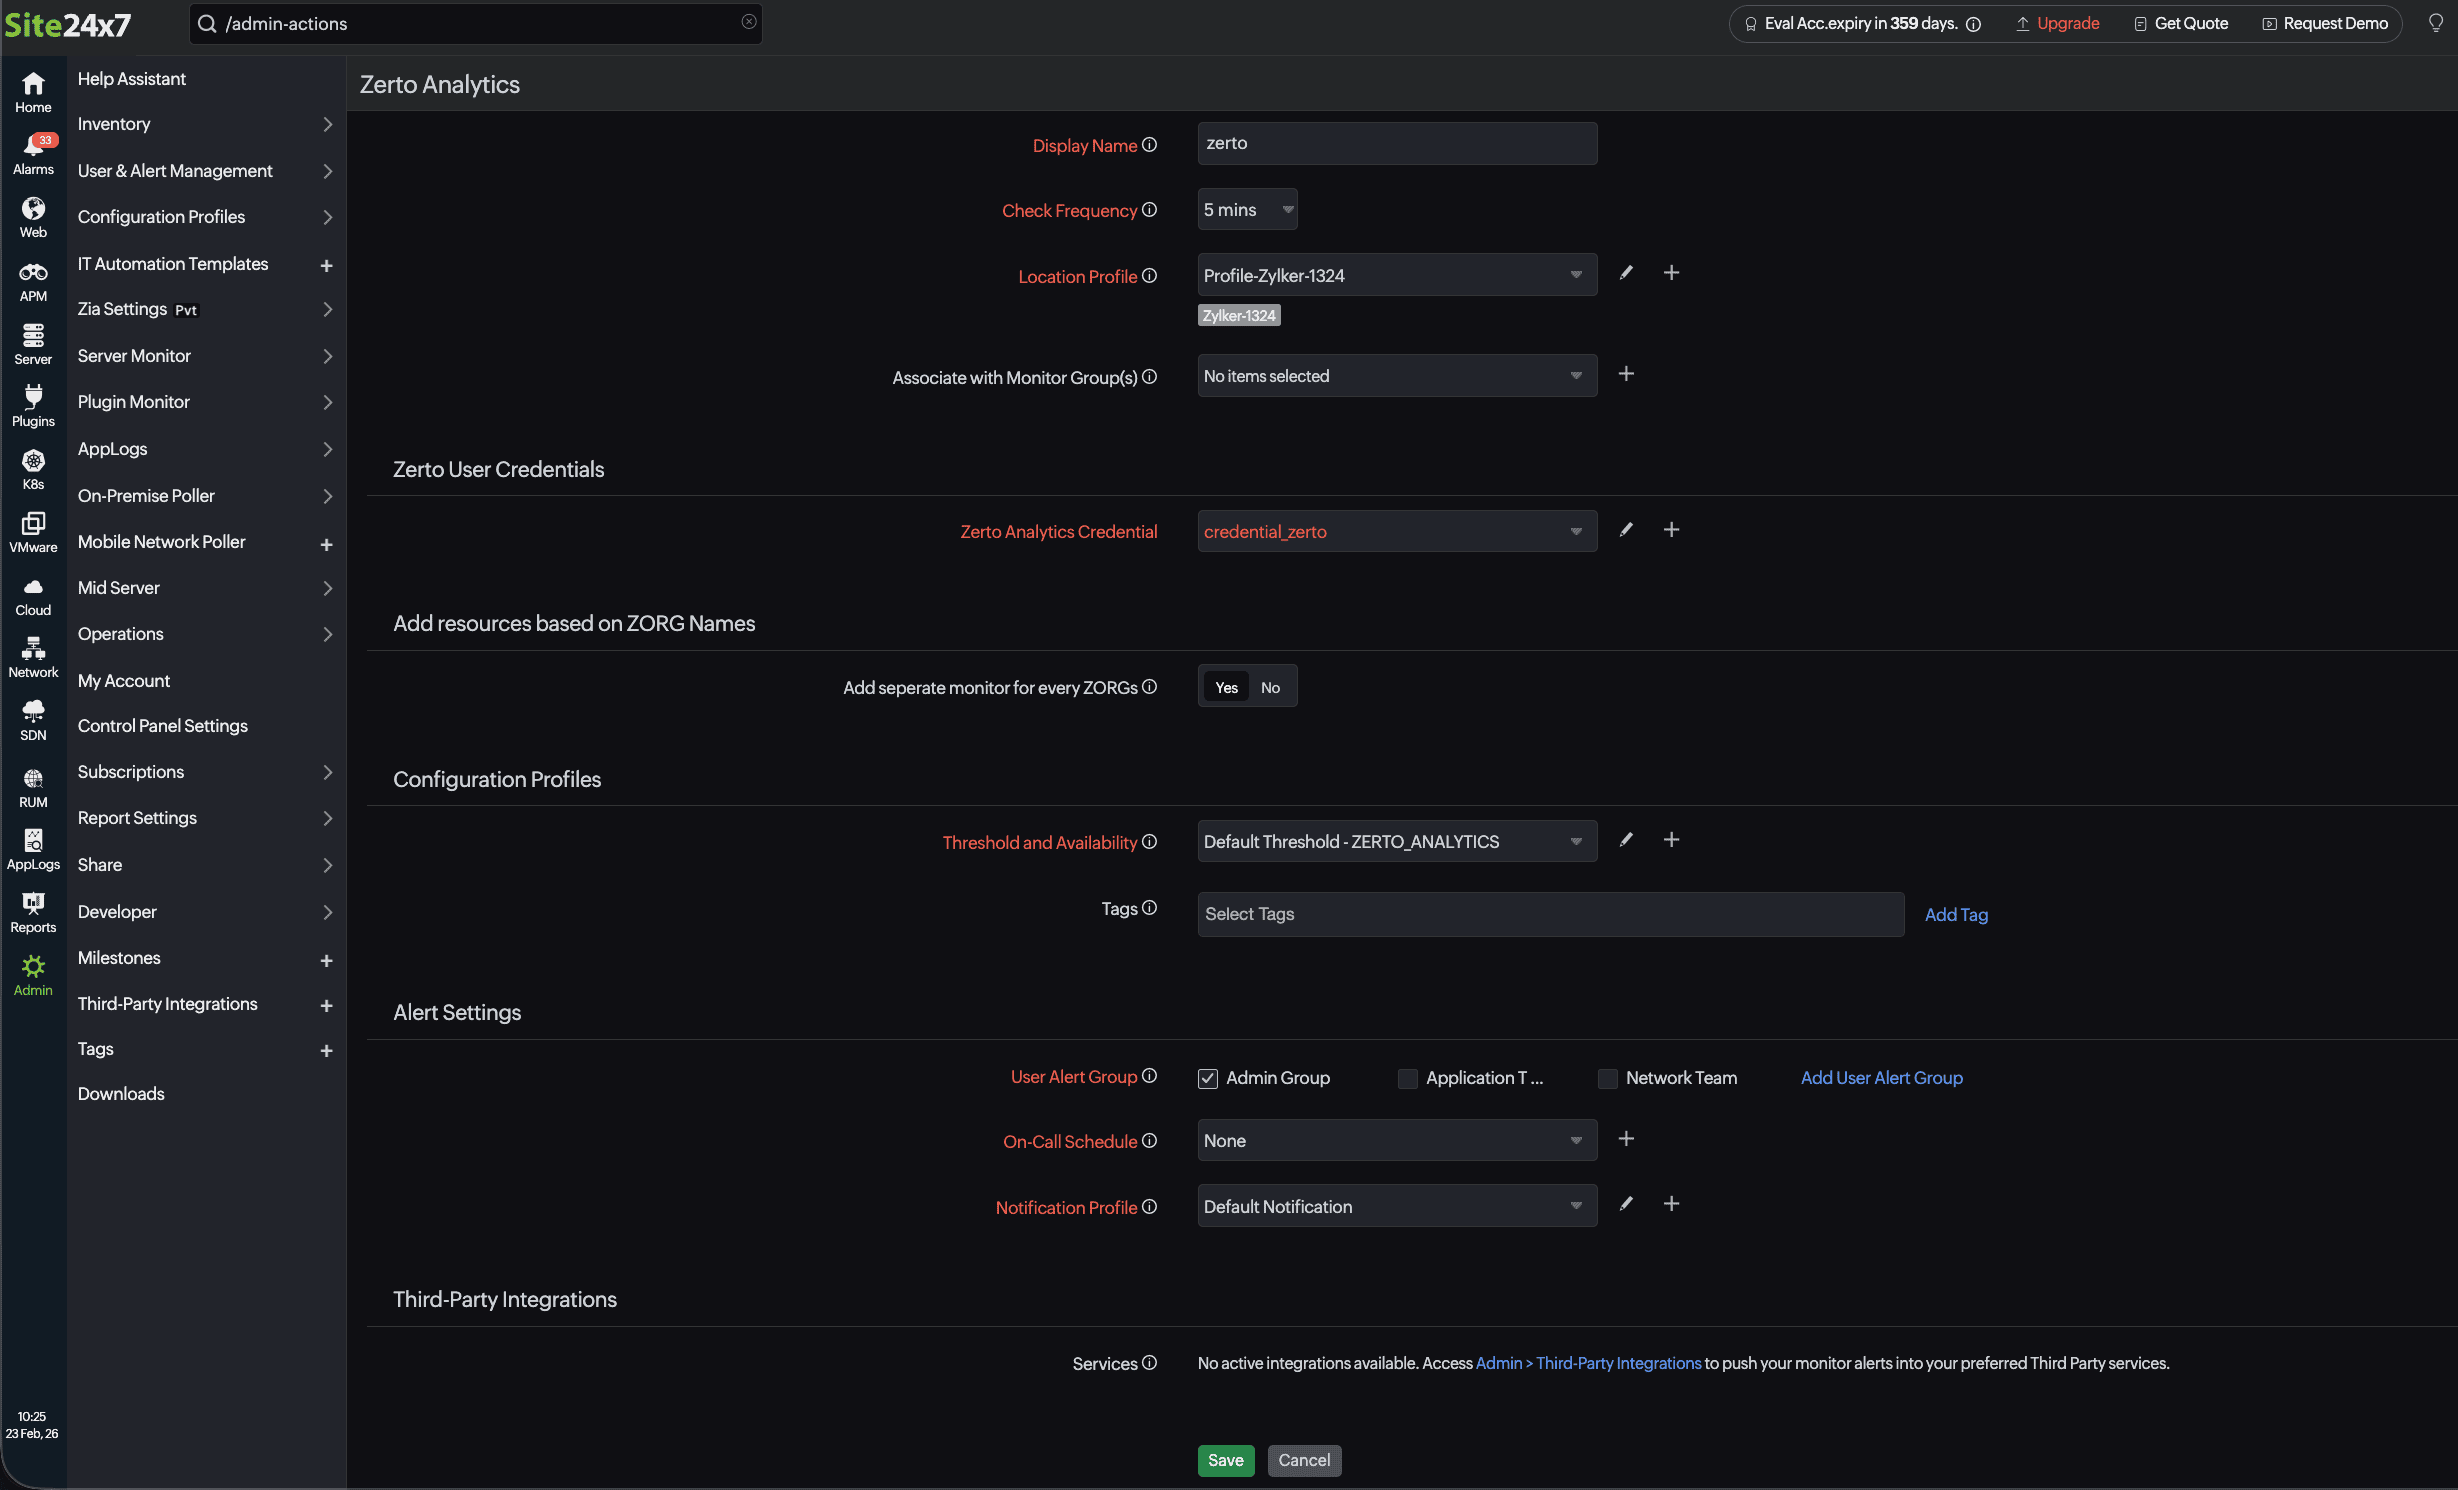Click the Save button

(x=1225, y=1460)
